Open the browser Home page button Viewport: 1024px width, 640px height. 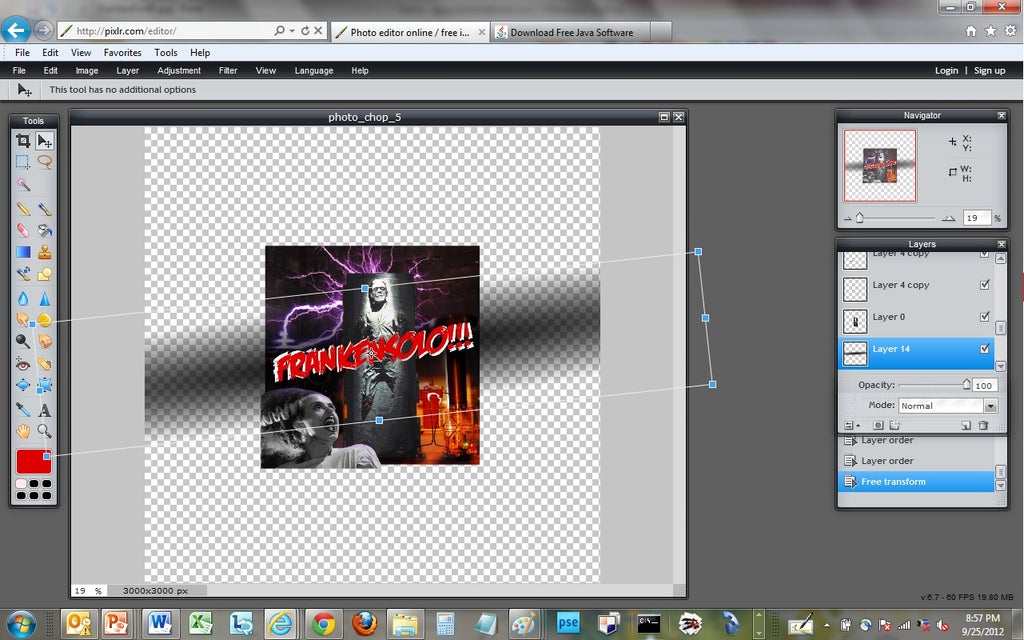pos(971,31)
